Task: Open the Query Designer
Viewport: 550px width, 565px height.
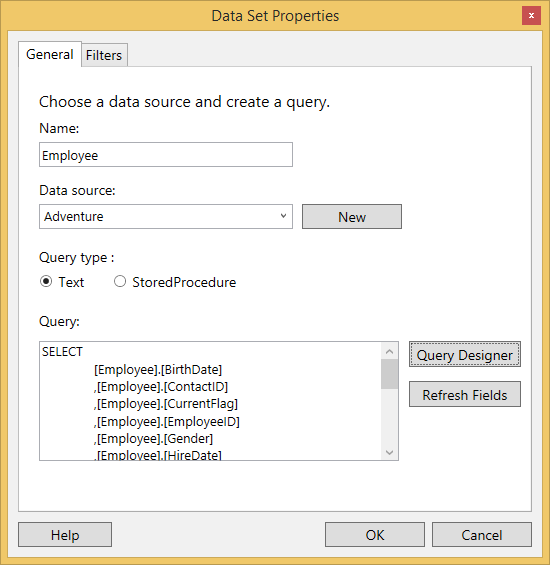Action: tap(465, 355)
